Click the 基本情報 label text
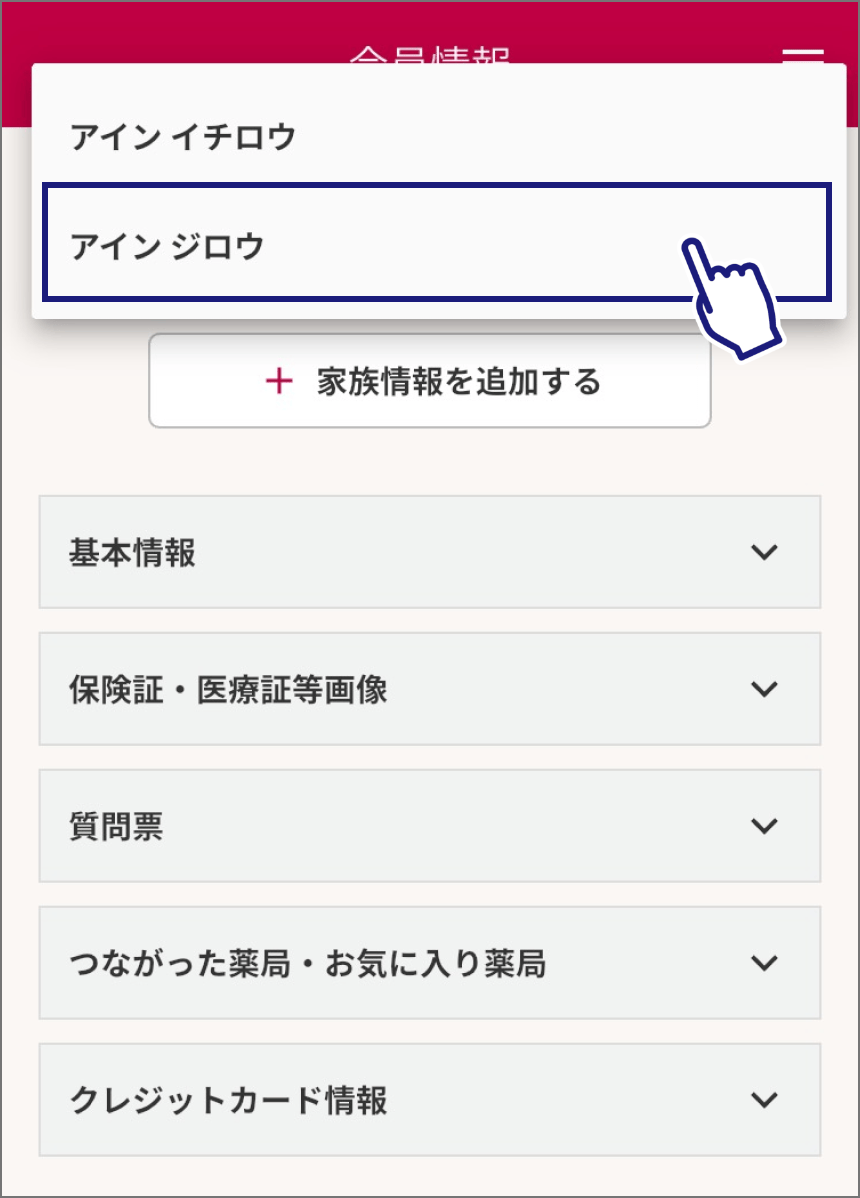 [132, 553]
